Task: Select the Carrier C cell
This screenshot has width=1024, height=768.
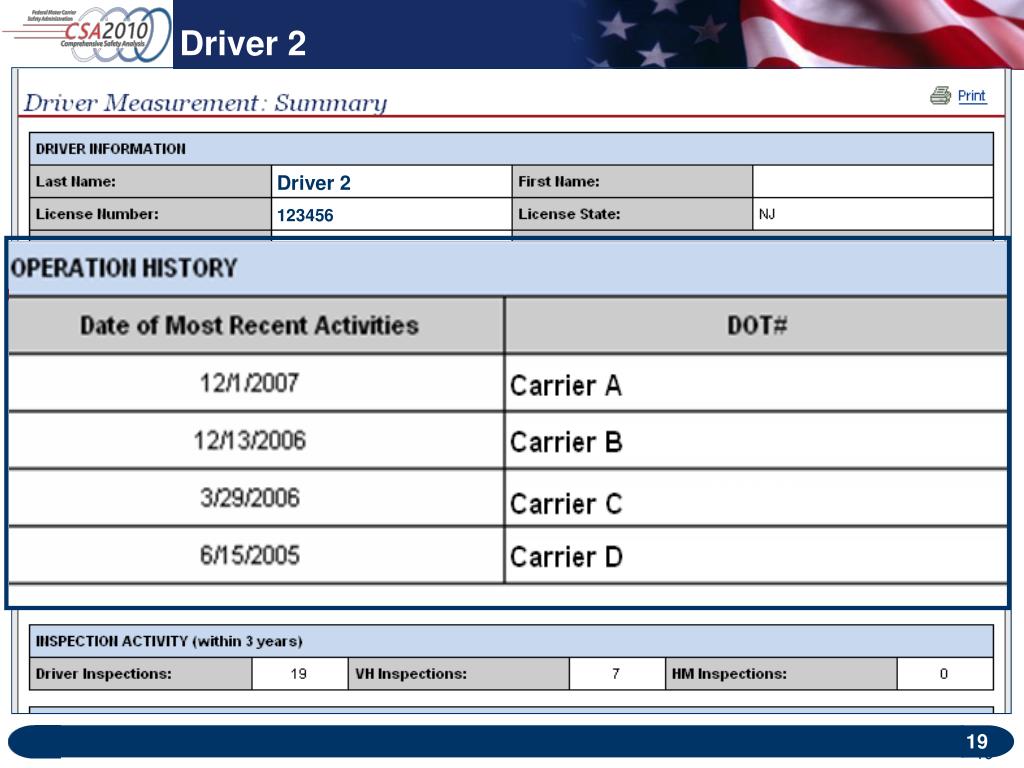Action: (756, 498)
